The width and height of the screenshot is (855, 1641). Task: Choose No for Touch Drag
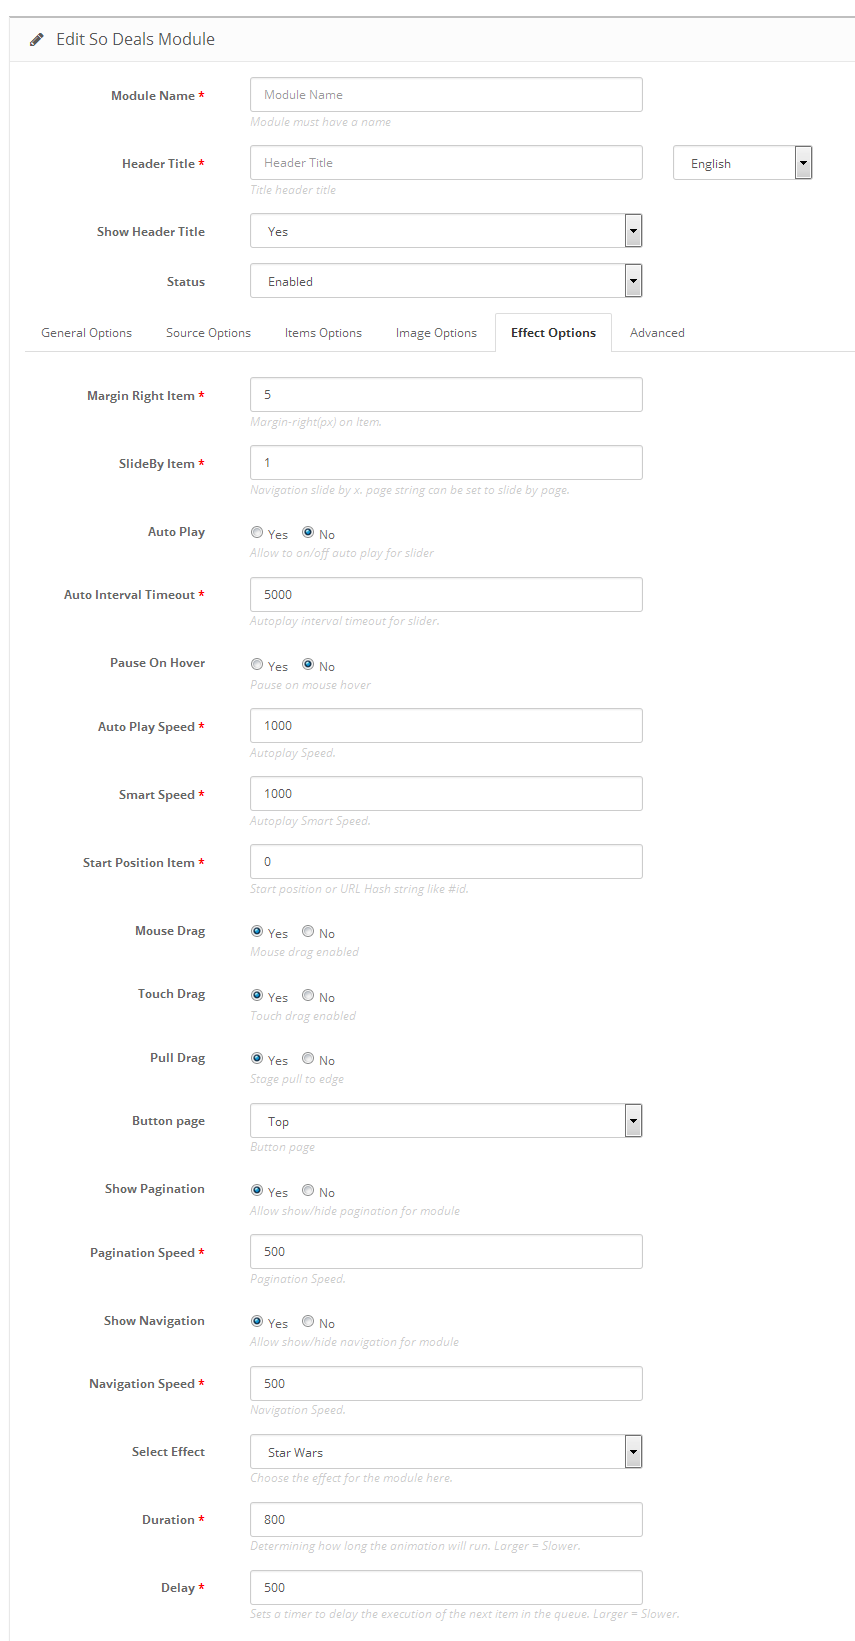[308, 996]
